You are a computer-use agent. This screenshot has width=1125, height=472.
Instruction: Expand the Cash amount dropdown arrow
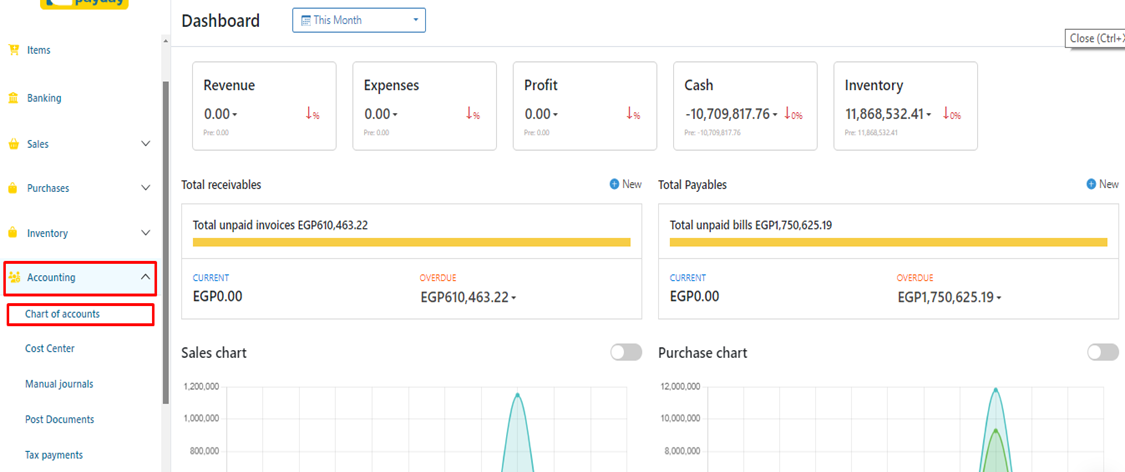[x=776, y=115]
